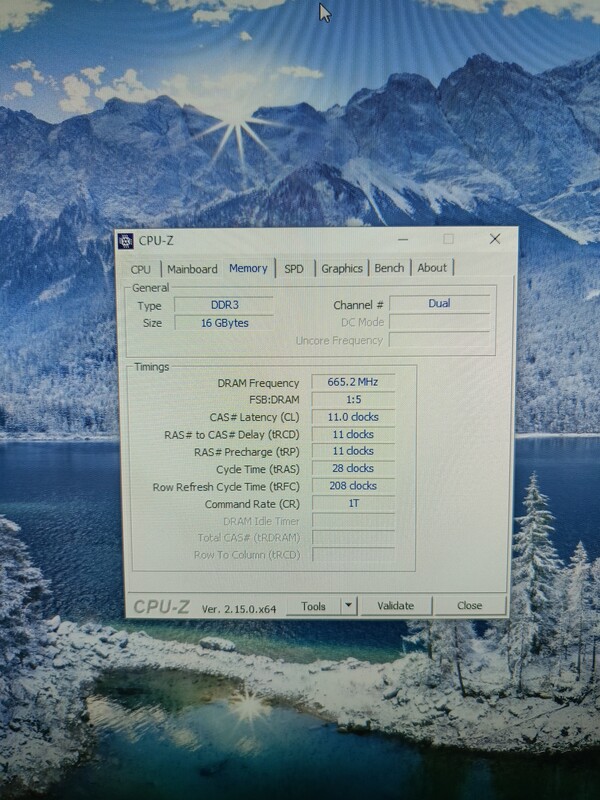Open the Graphics tab
Viewport: 600px width, 800px height.
342,268
